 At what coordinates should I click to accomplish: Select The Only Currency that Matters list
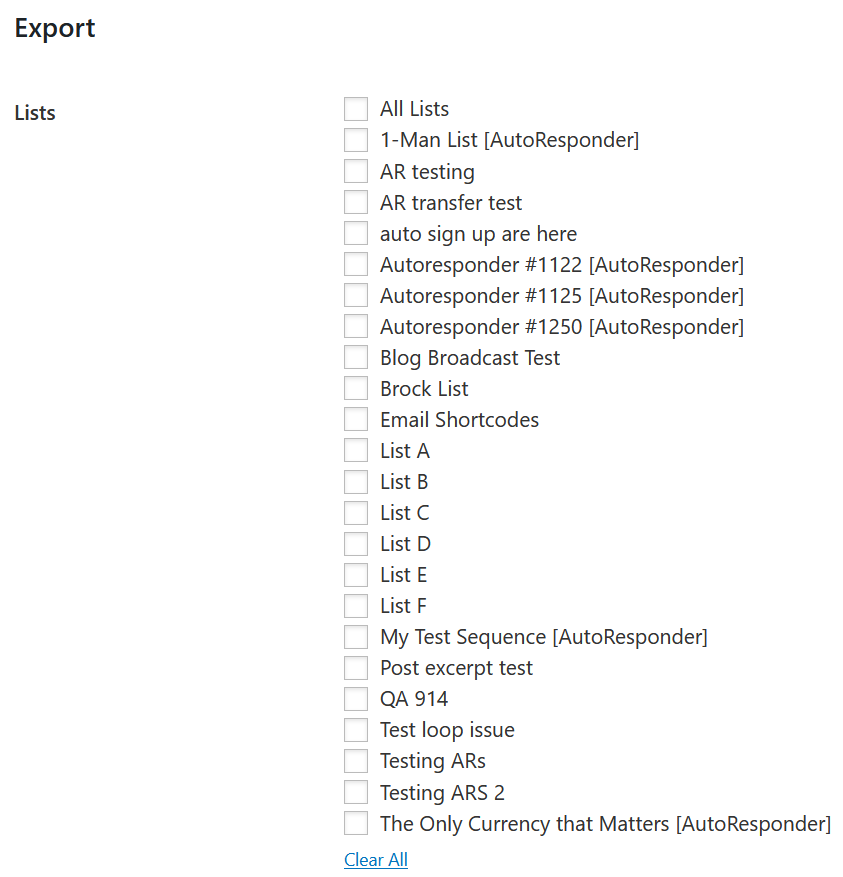pyautogui.click(x=356, y=823)
